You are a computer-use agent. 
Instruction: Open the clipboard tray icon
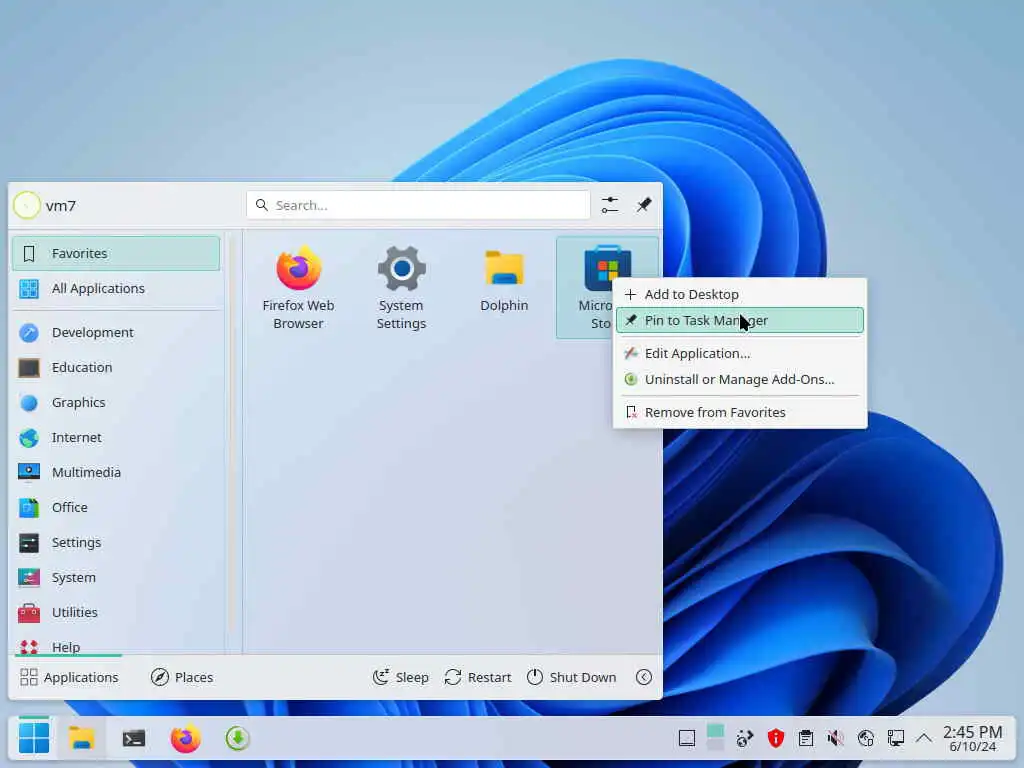click(x=806, y=739)
